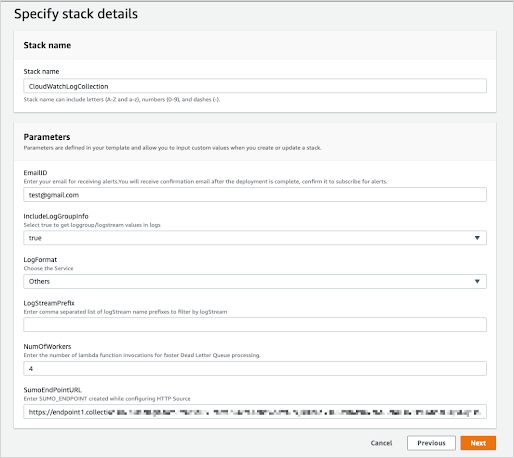The width and height of the screenshot is (514, 458).
Task: Click the IncludeLogGroupInfo dropdown arrow icon
Action: click(477, 238)
